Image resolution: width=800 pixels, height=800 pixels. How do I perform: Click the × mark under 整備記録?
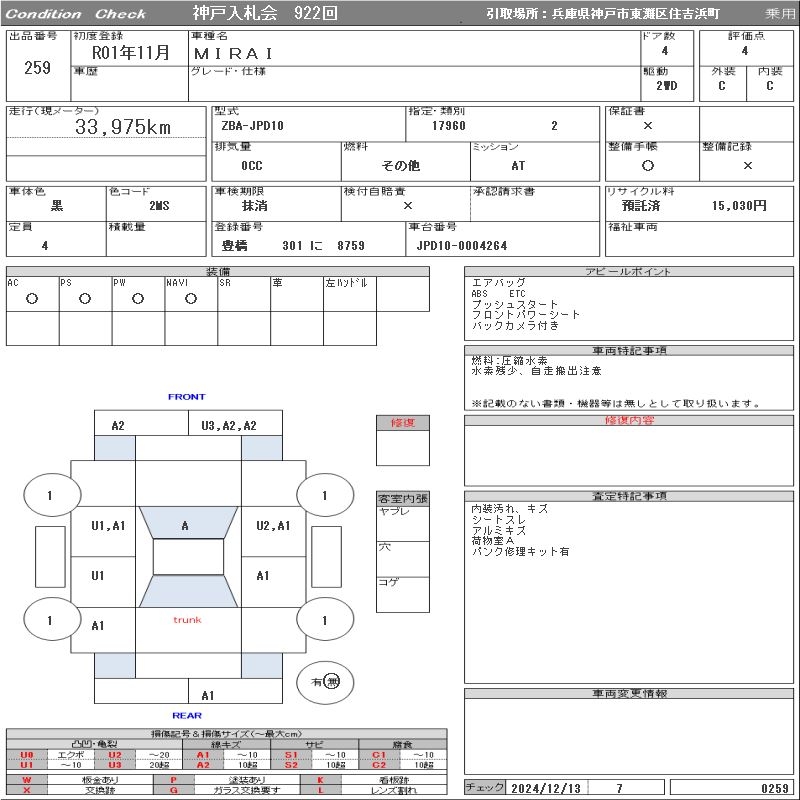pos(747,165)
